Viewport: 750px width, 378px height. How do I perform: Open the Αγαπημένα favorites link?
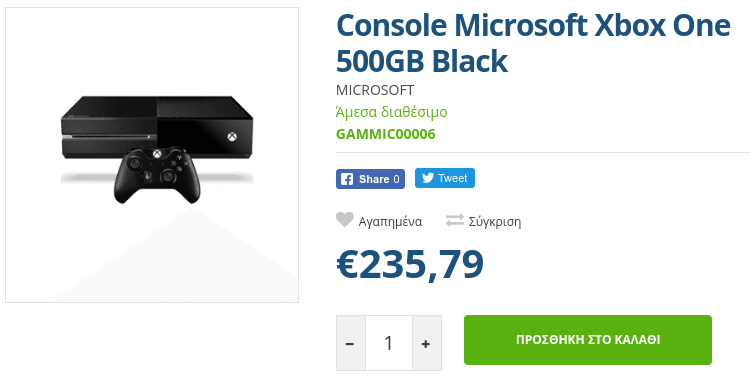[x=390, y=222]
